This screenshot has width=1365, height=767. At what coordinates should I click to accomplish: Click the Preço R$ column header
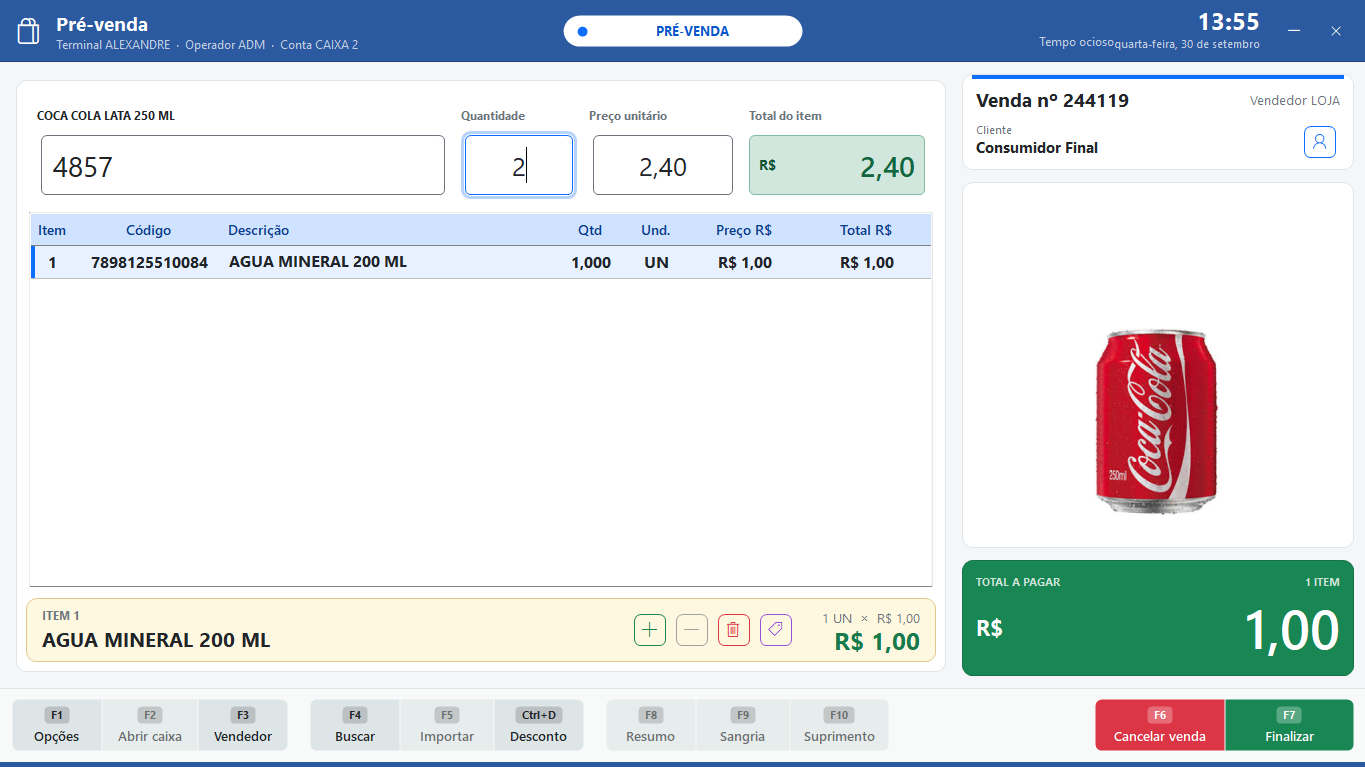[744, 230]
